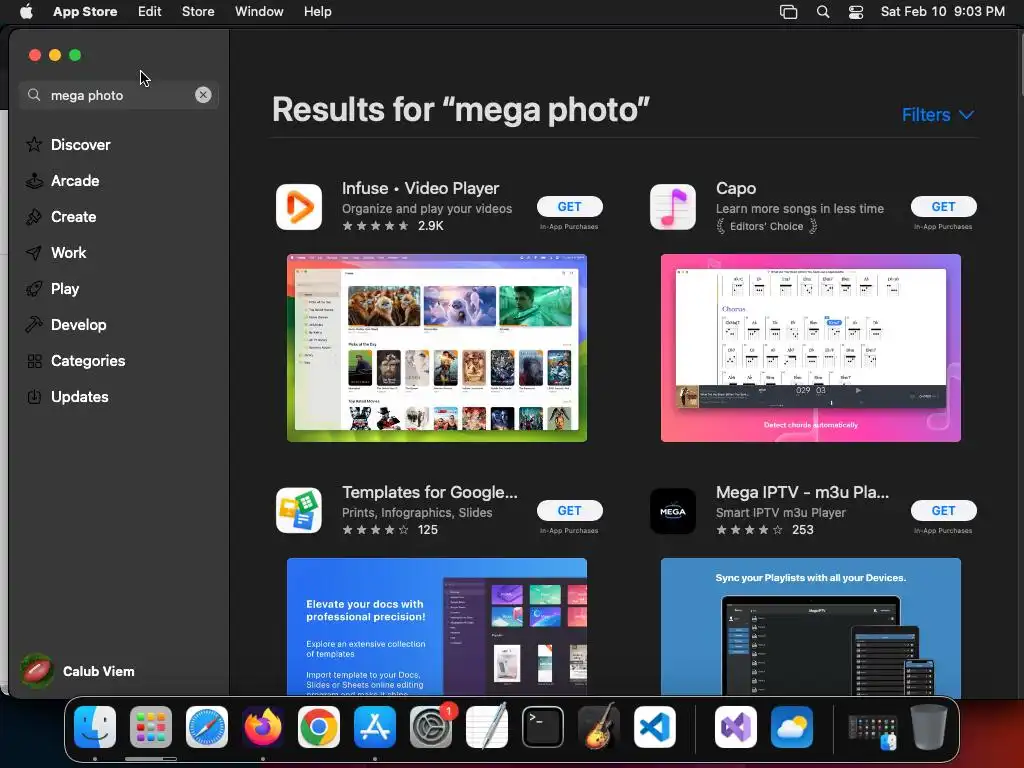Launch Visual Studio from the Dock
Image resolution: width=1024 pixels, height=768 pixels.
736,727
